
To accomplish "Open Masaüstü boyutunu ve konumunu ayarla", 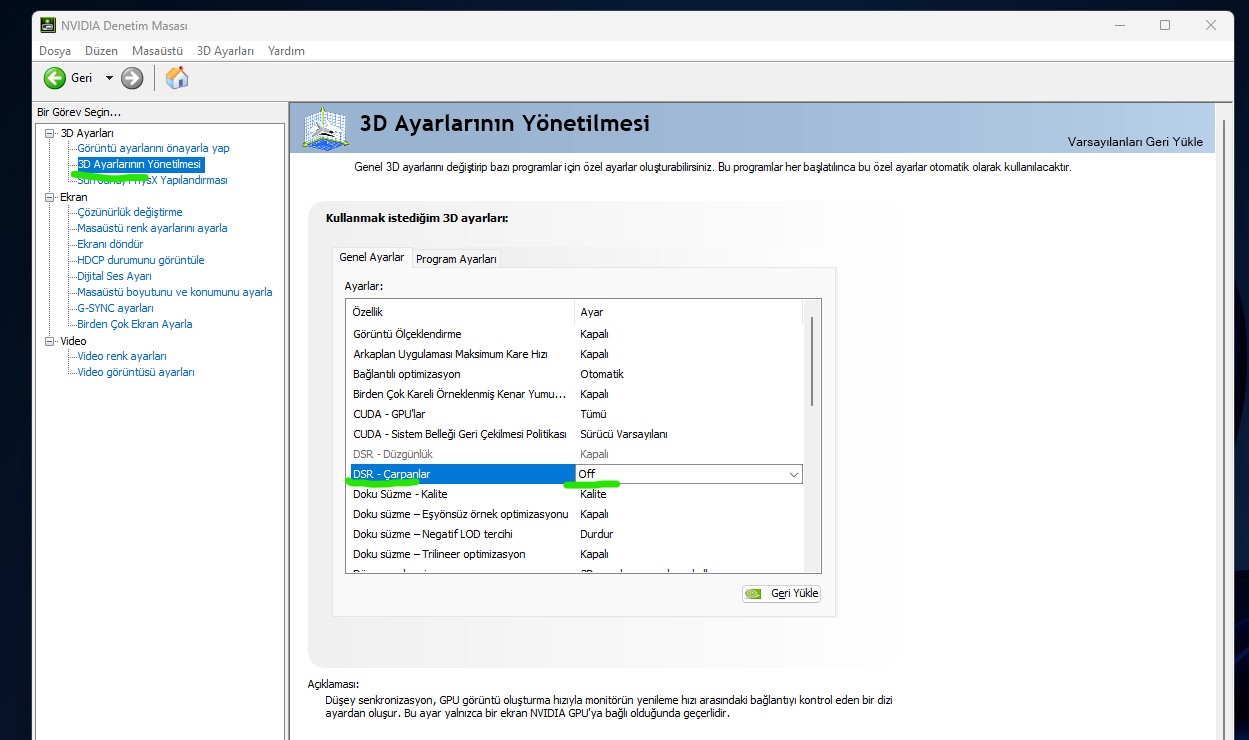I will click(175, 292).
